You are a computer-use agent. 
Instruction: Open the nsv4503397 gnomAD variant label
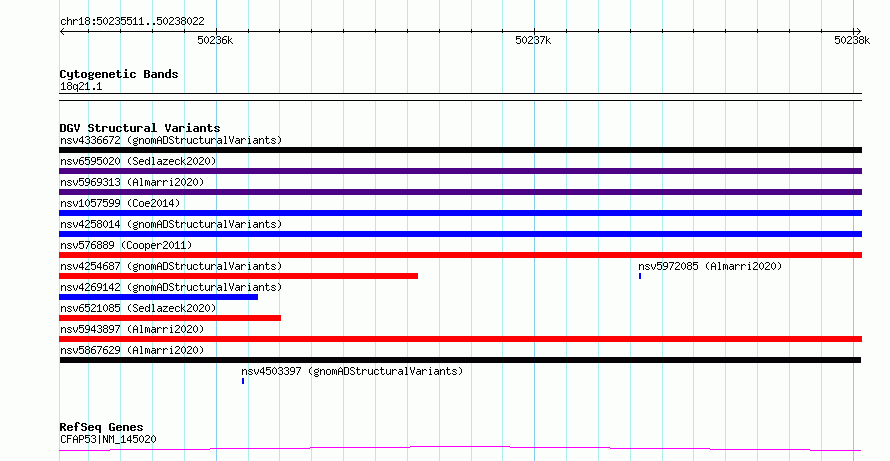(352, 371)
